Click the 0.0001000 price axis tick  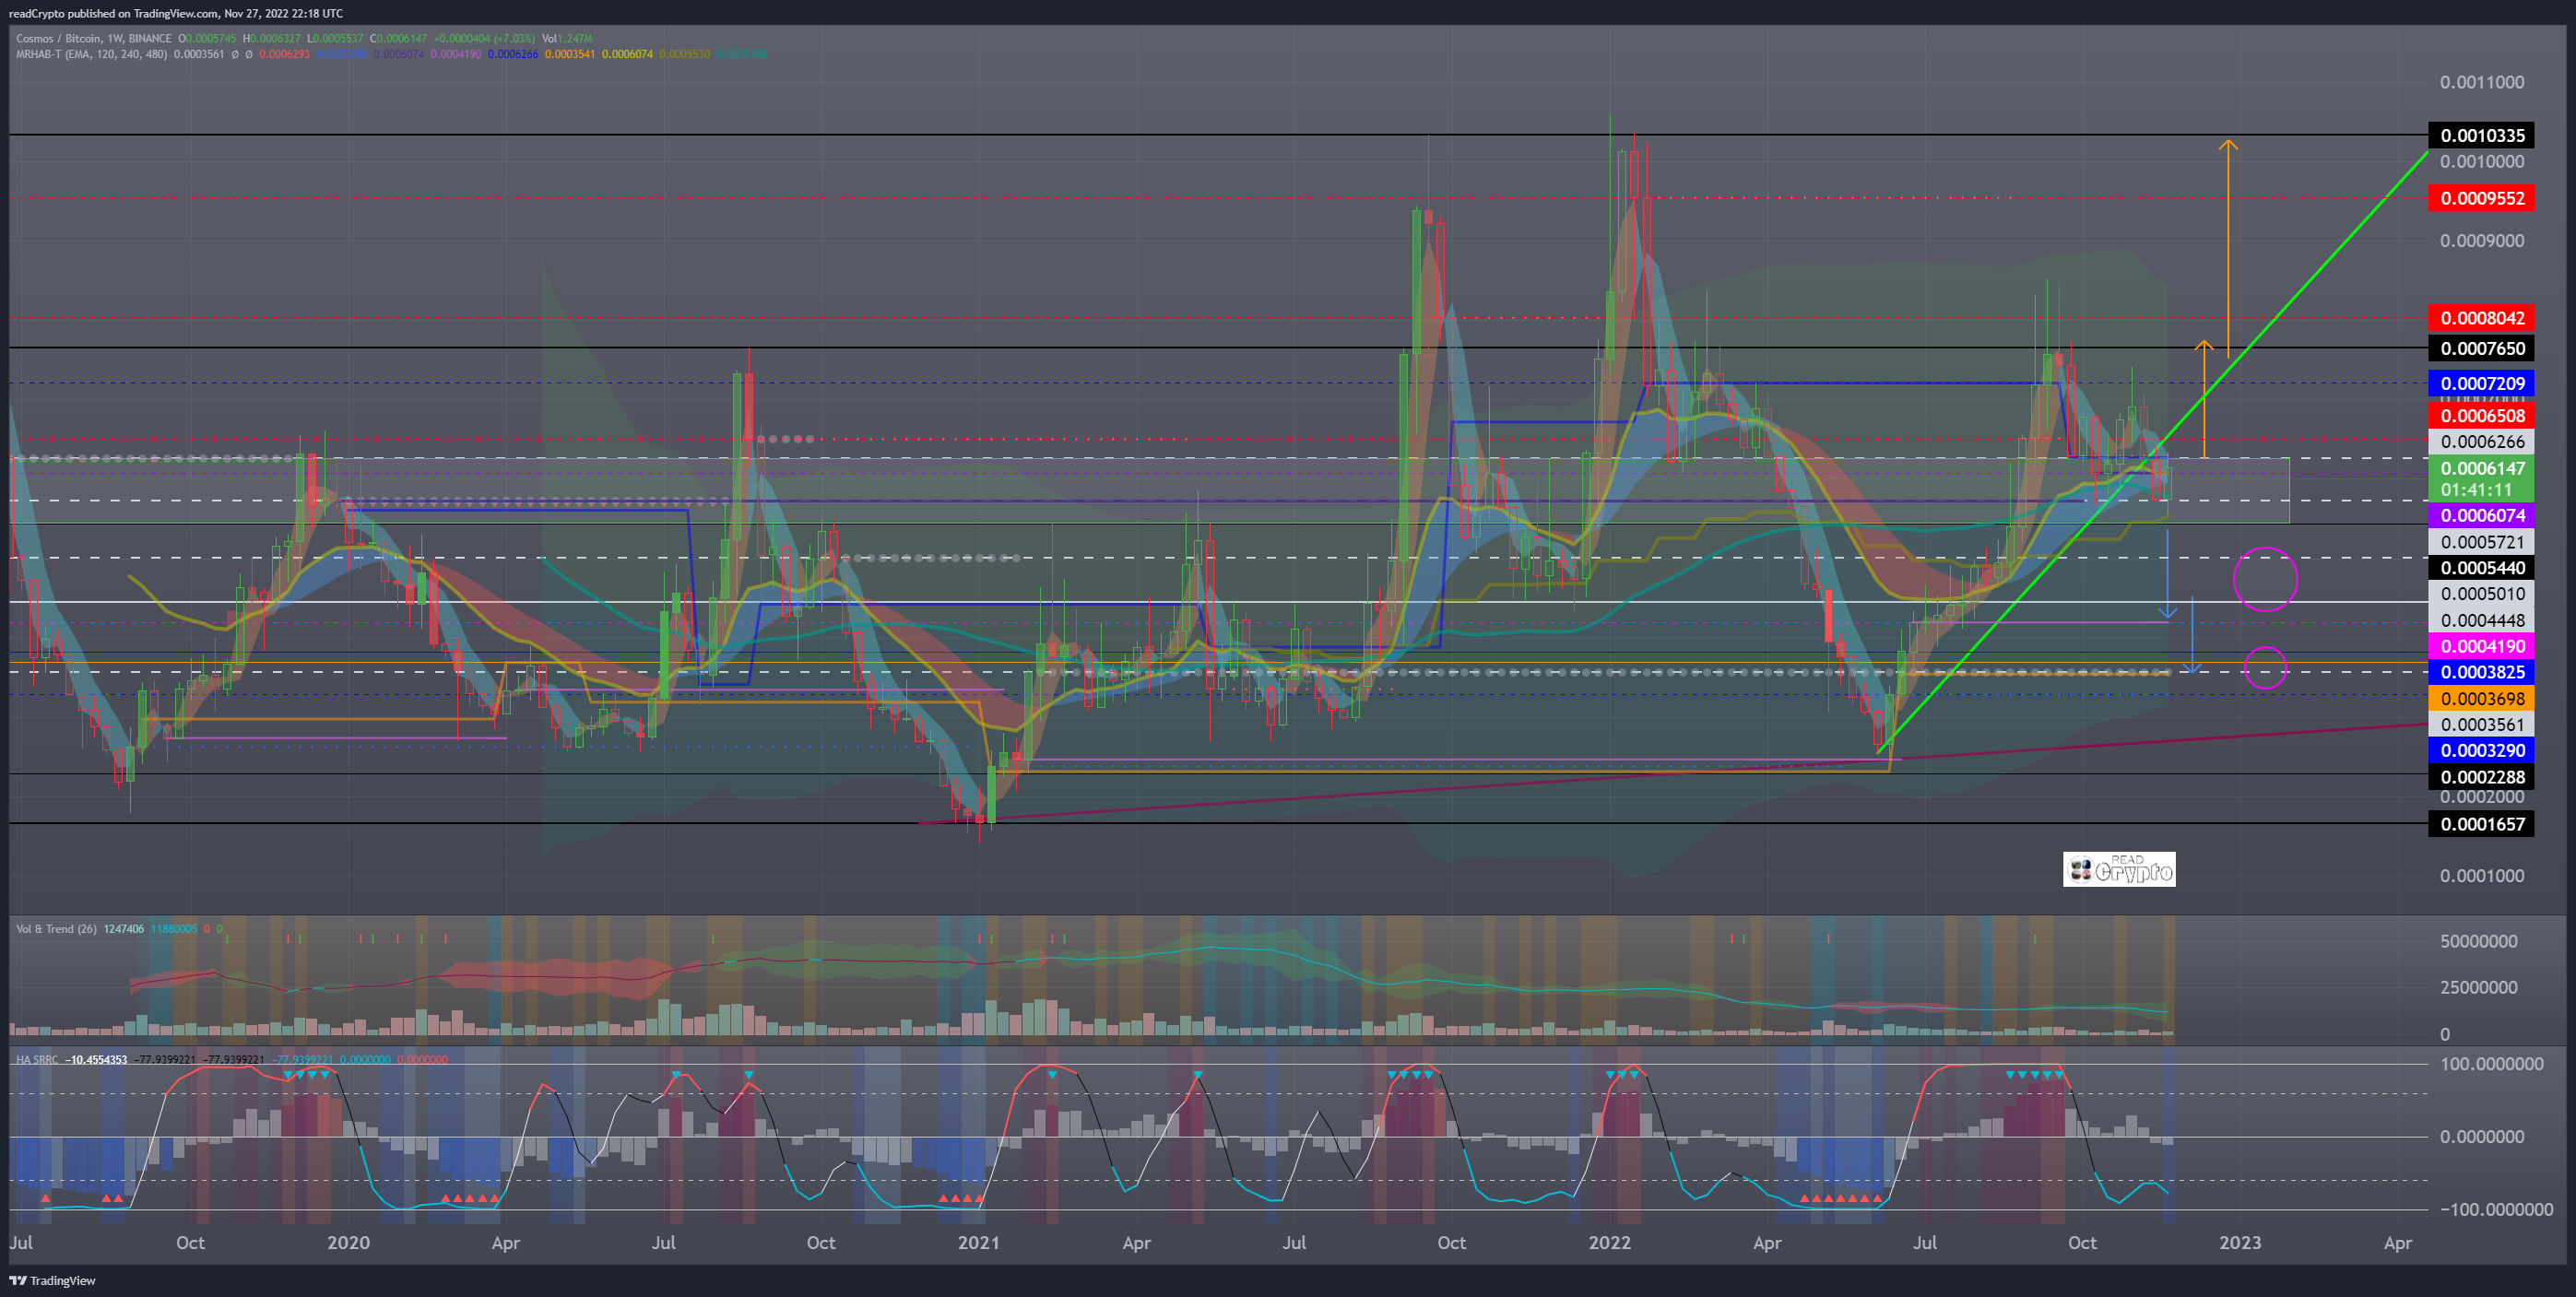(2481, 875)
